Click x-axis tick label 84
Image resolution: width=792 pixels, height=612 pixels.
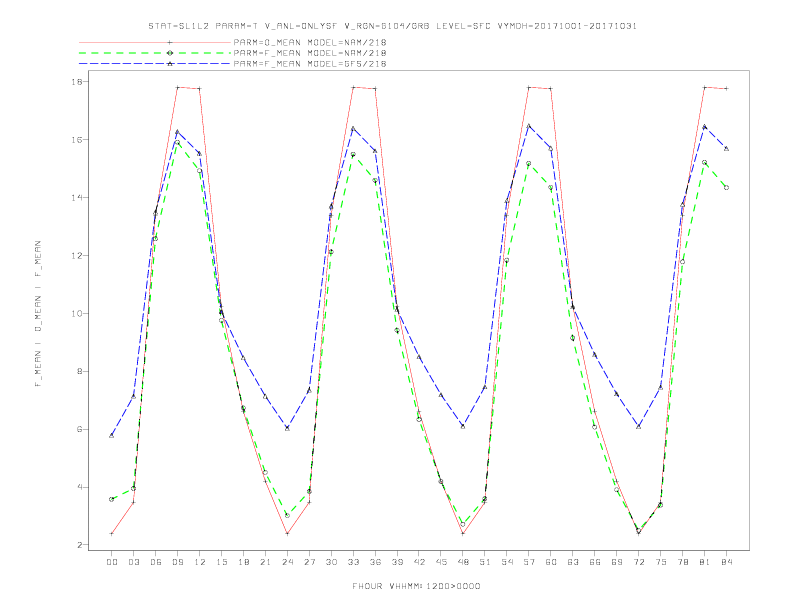coord(726,562)
